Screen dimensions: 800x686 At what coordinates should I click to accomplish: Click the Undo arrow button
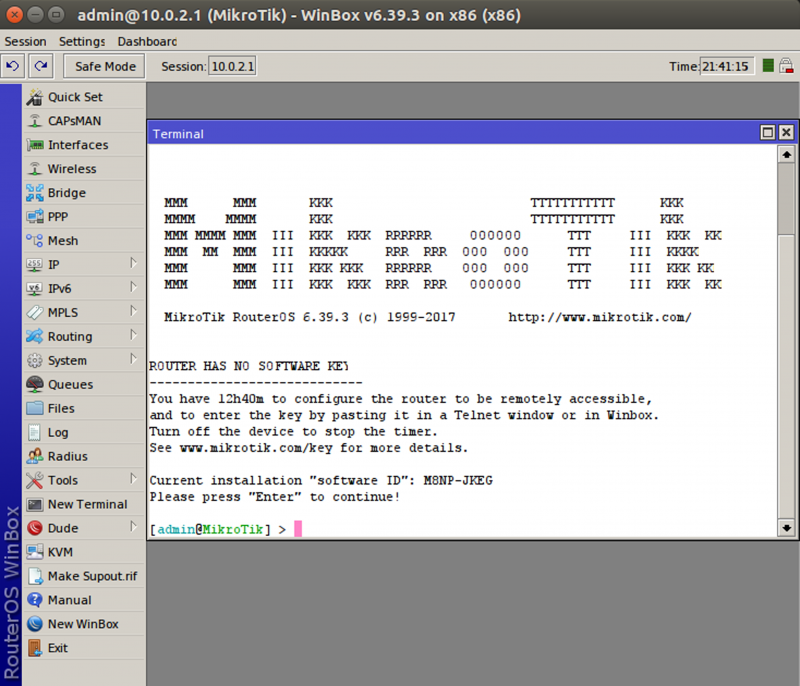click(13, 66)
